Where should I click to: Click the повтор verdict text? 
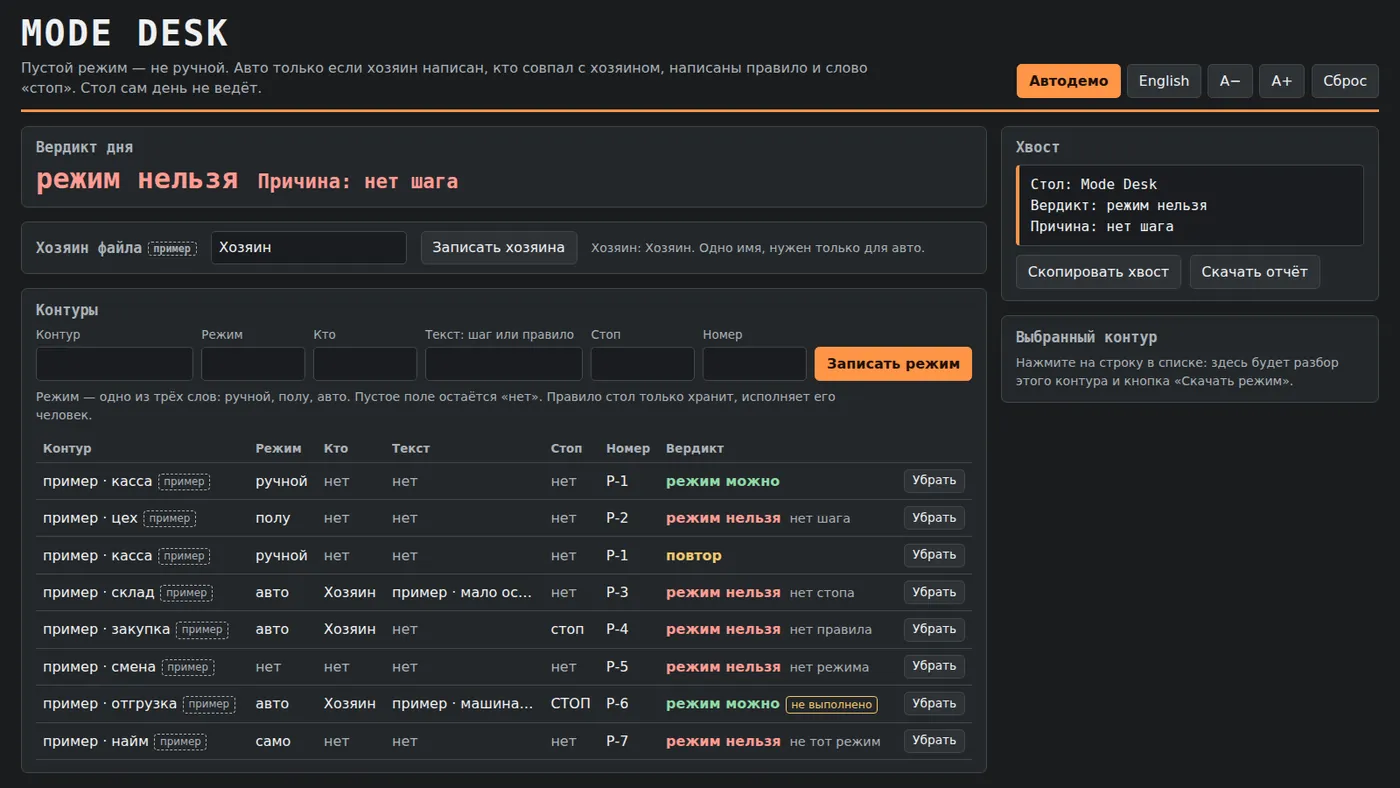coord(693,555)
